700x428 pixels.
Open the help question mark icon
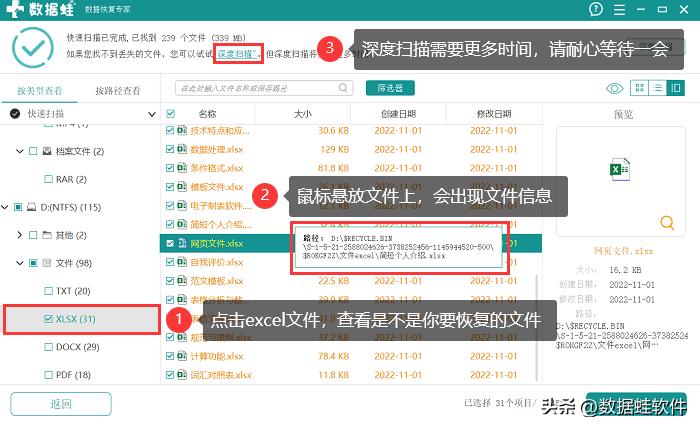(596, 9)
